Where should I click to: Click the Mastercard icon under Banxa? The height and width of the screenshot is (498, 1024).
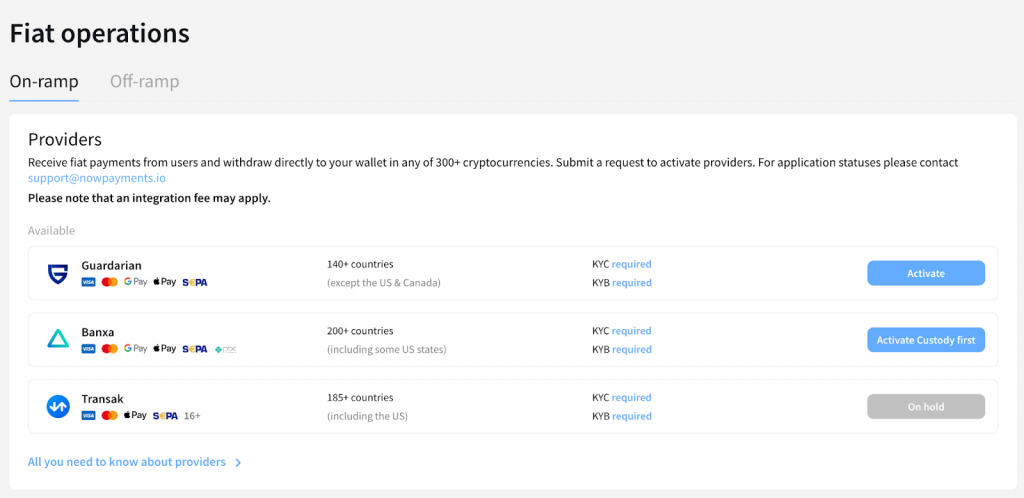click(110, 349)
